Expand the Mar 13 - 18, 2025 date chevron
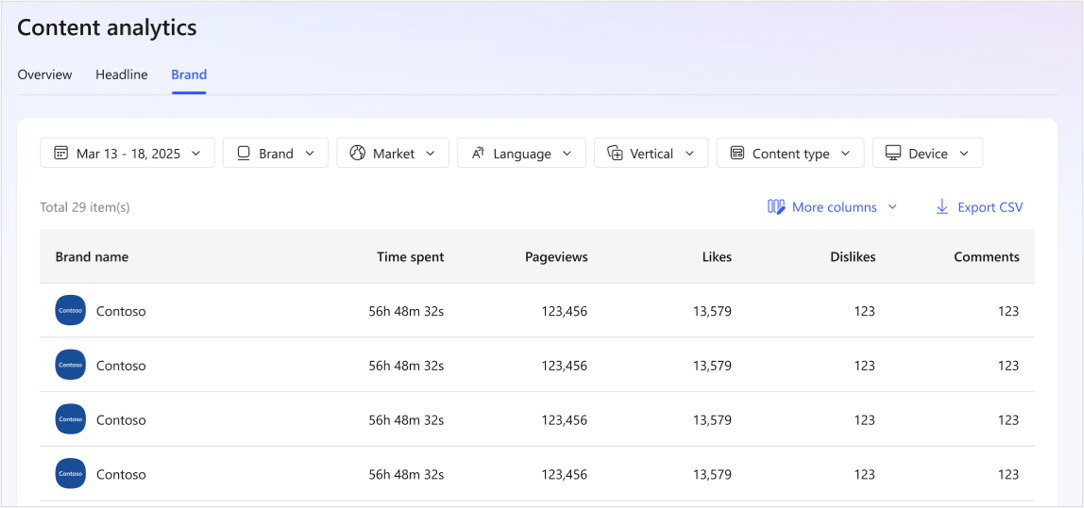Image resolution: width=1084 pixels, height=508 pixels. click(x=196, y=153)
